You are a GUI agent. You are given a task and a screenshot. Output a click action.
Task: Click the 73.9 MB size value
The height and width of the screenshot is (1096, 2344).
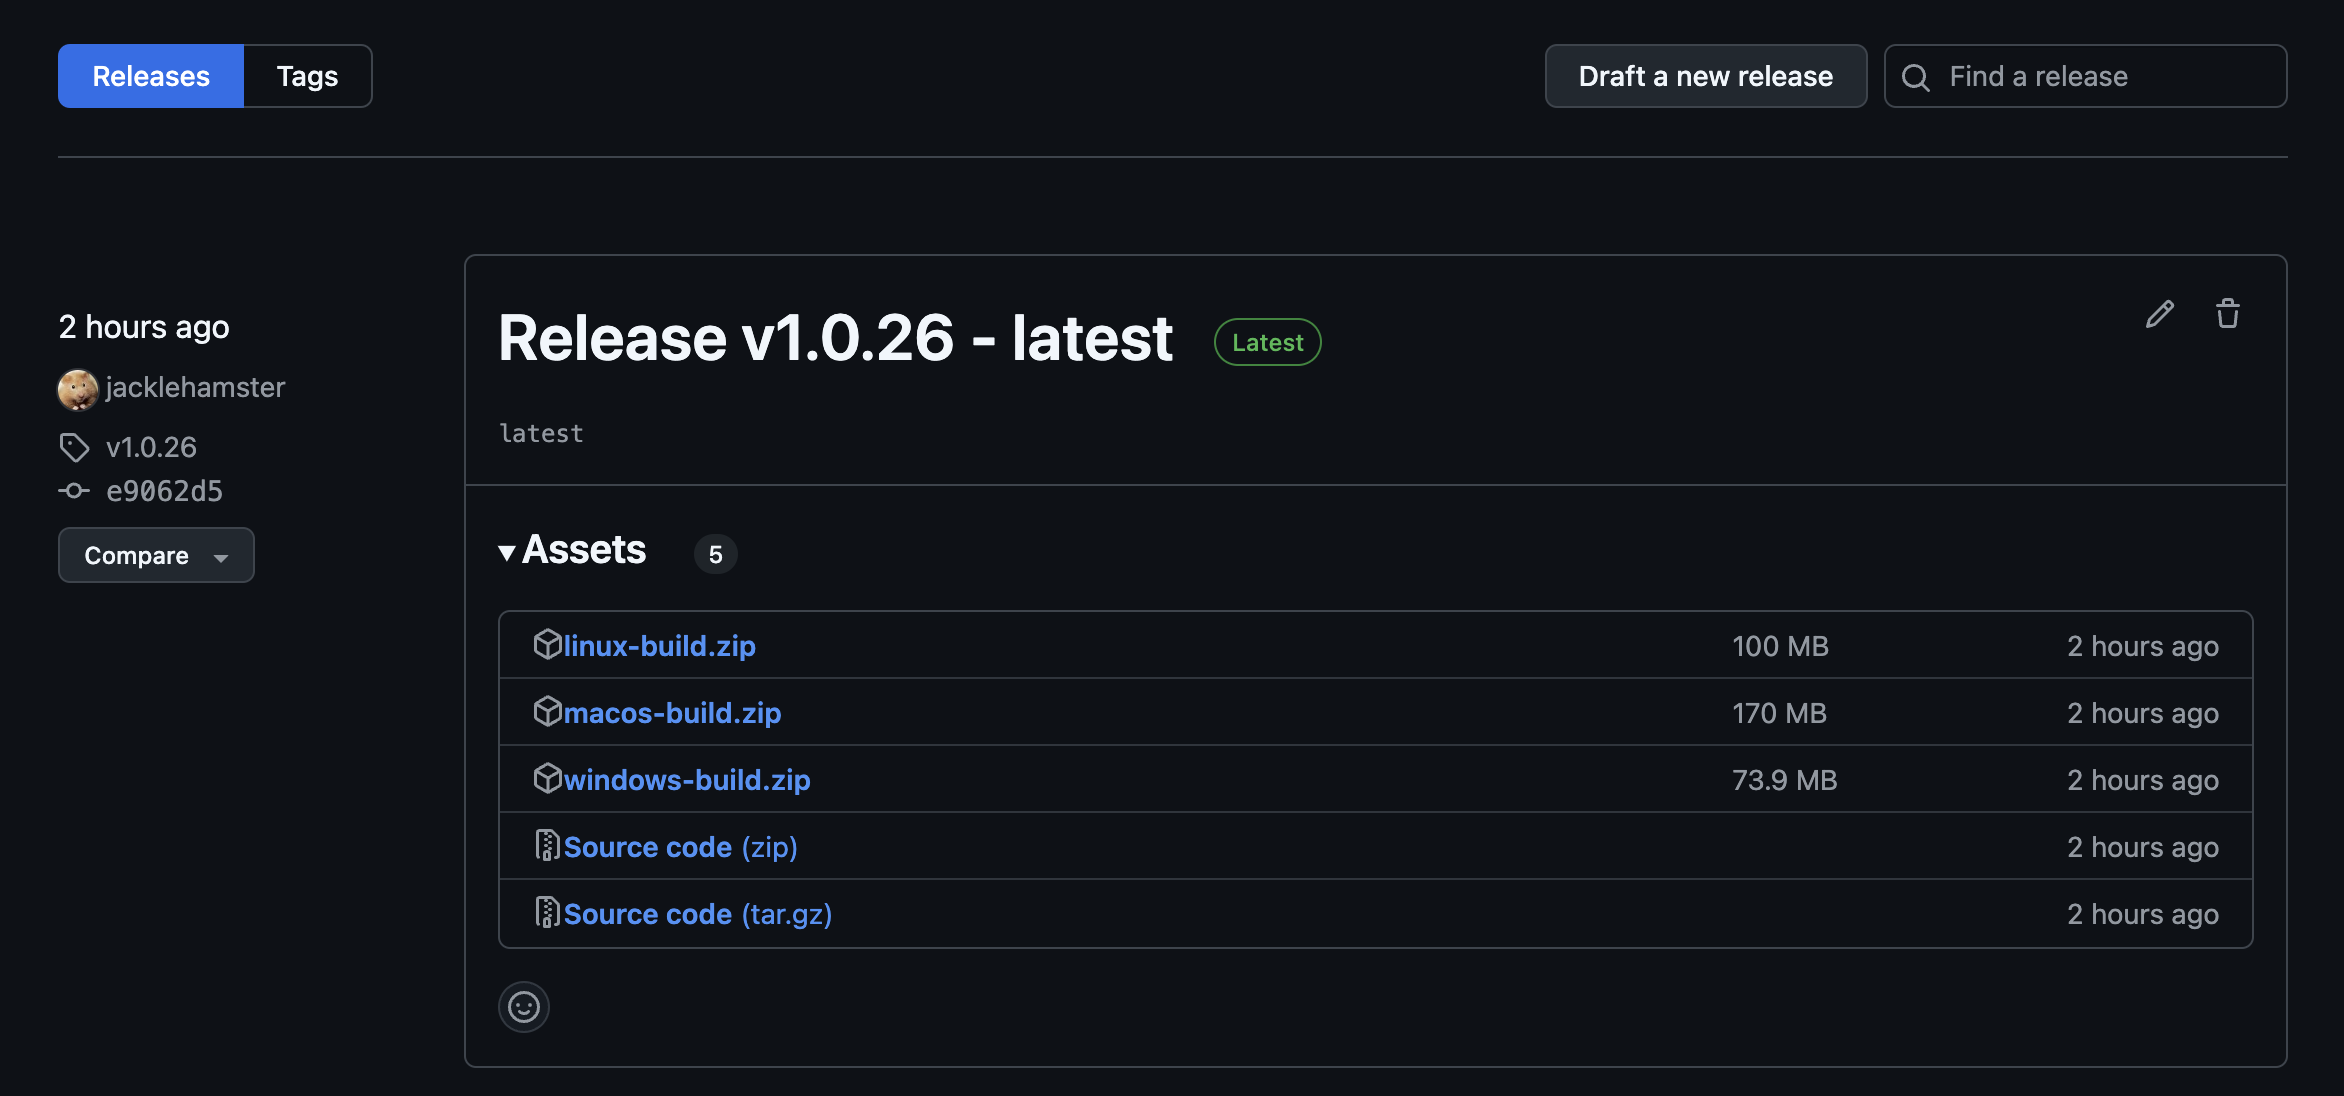click(1785, 780)
